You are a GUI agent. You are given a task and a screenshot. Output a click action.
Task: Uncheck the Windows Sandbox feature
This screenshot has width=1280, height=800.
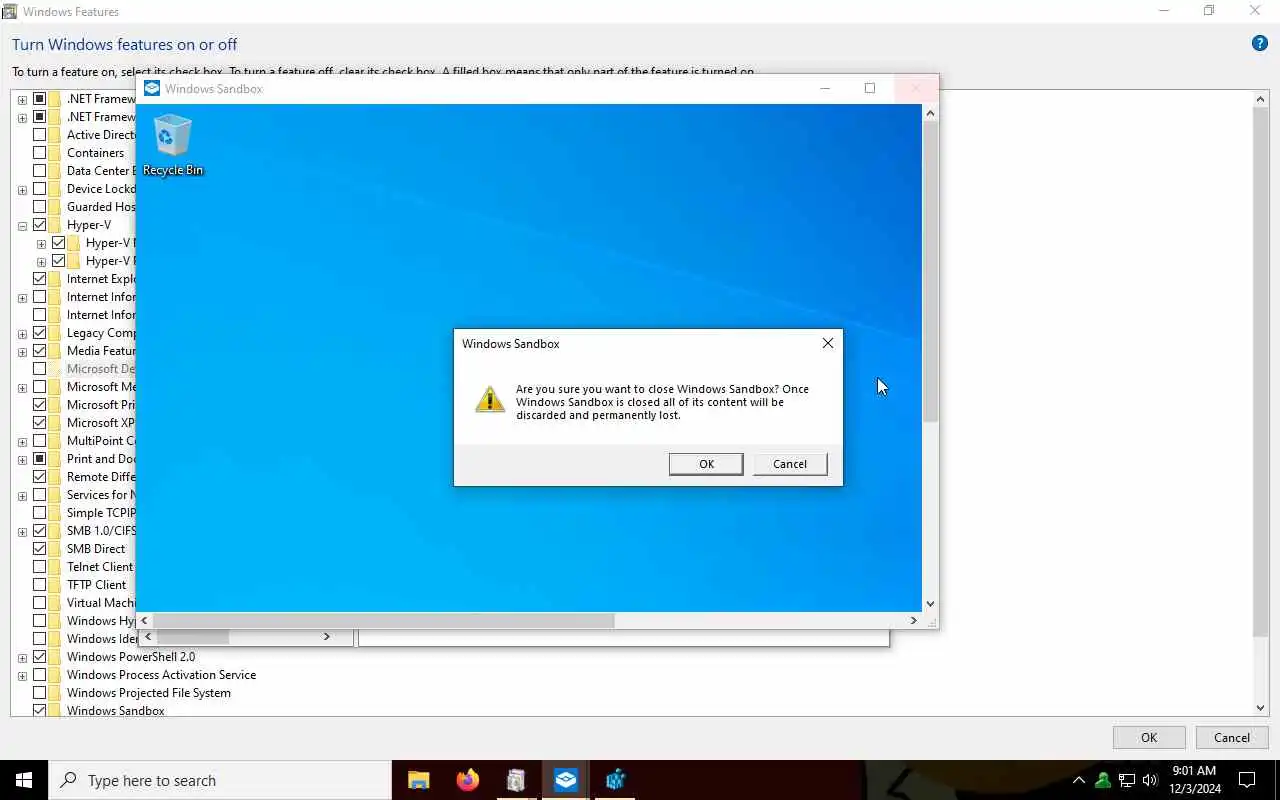pos(40,711)
